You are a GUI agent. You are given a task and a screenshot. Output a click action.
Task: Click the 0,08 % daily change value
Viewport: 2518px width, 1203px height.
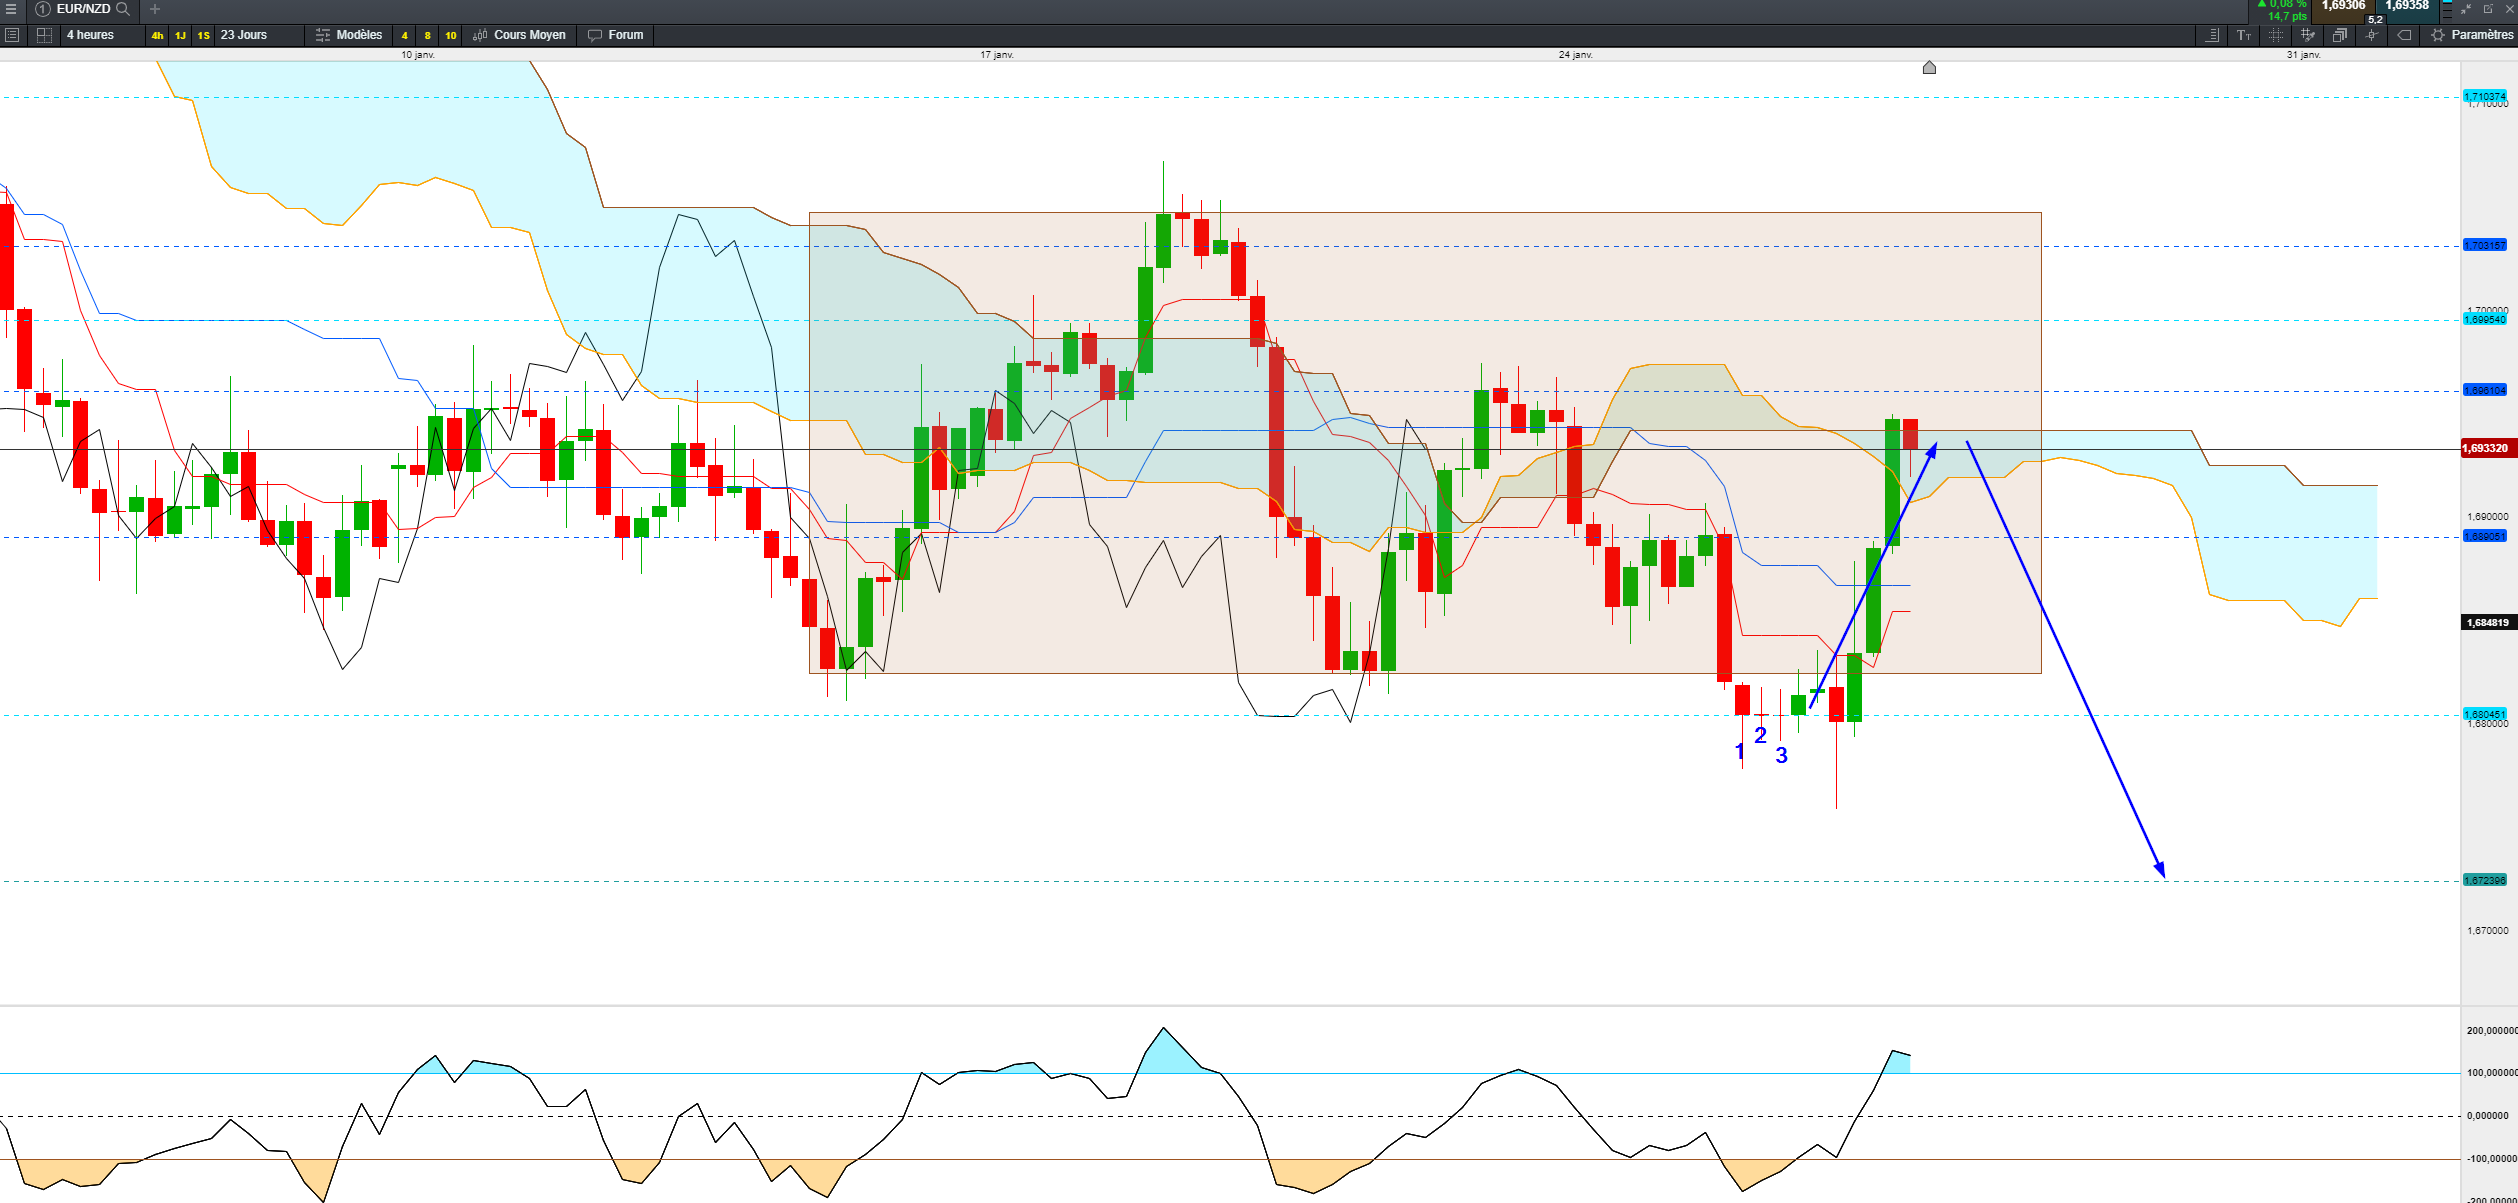coord(2289,5)
